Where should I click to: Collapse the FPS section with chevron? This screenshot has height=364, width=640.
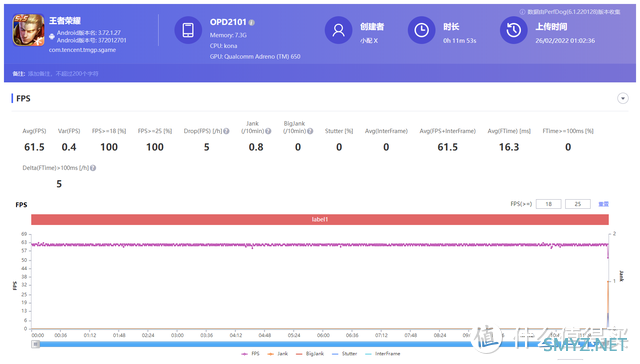622,98
